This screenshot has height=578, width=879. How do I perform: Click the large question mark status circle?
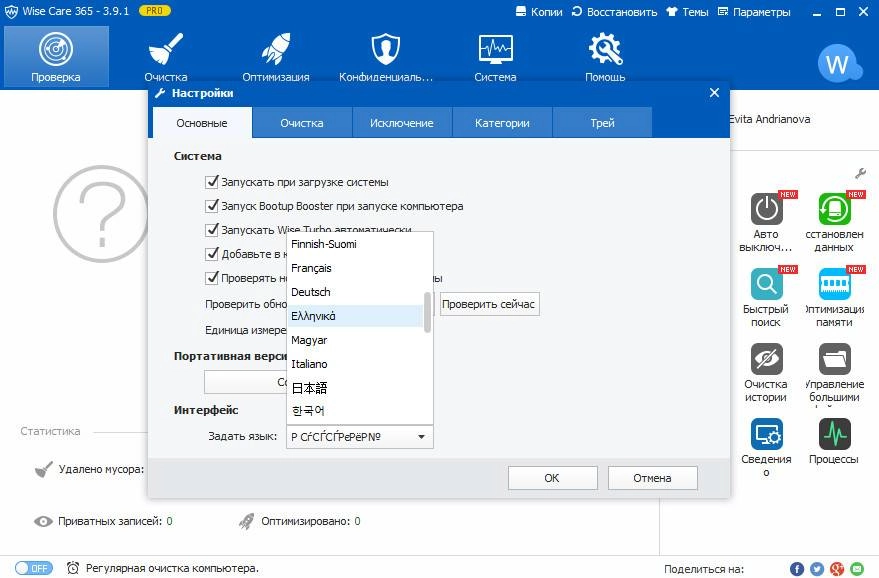click(101, 214)
